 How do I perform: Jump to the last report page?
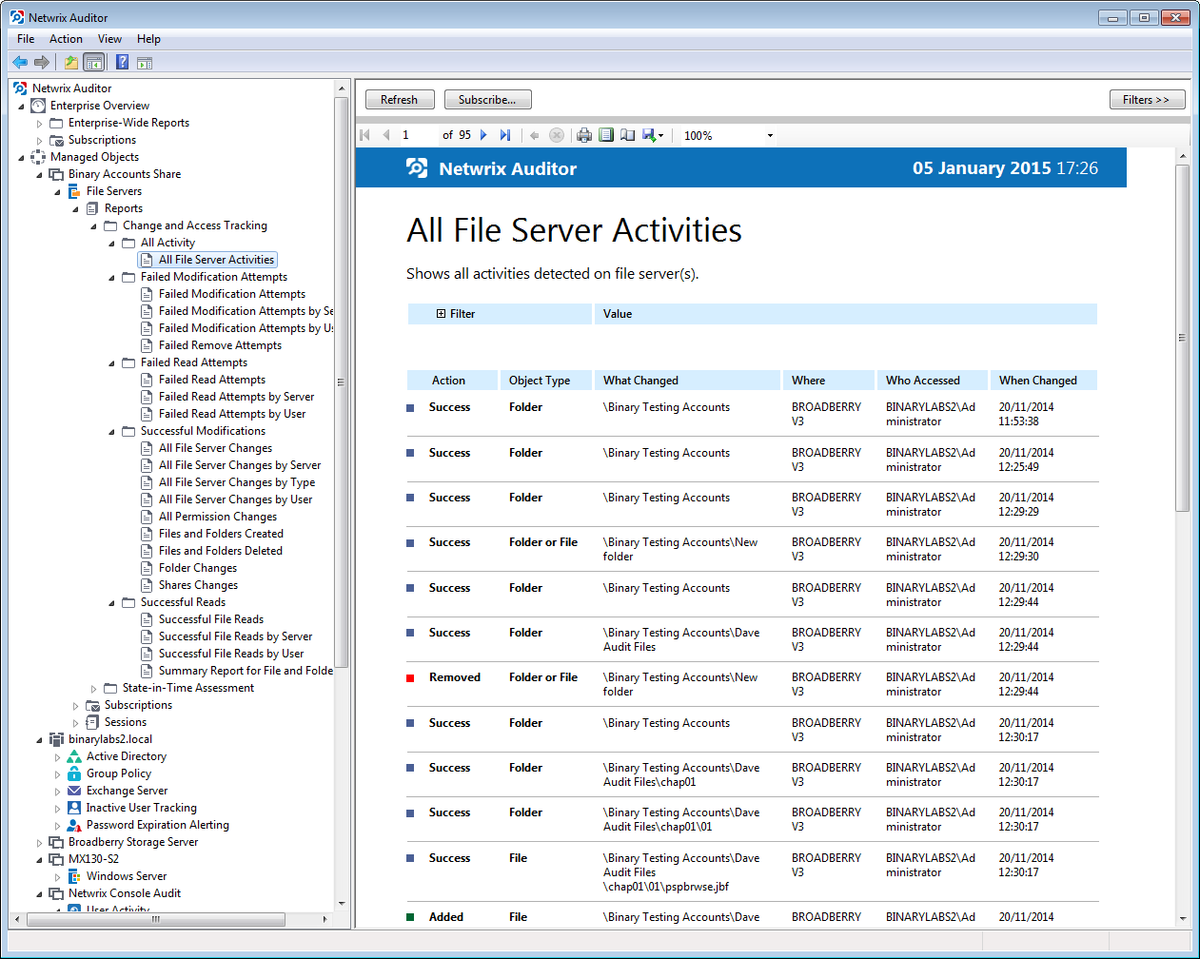tap(505, 135)
